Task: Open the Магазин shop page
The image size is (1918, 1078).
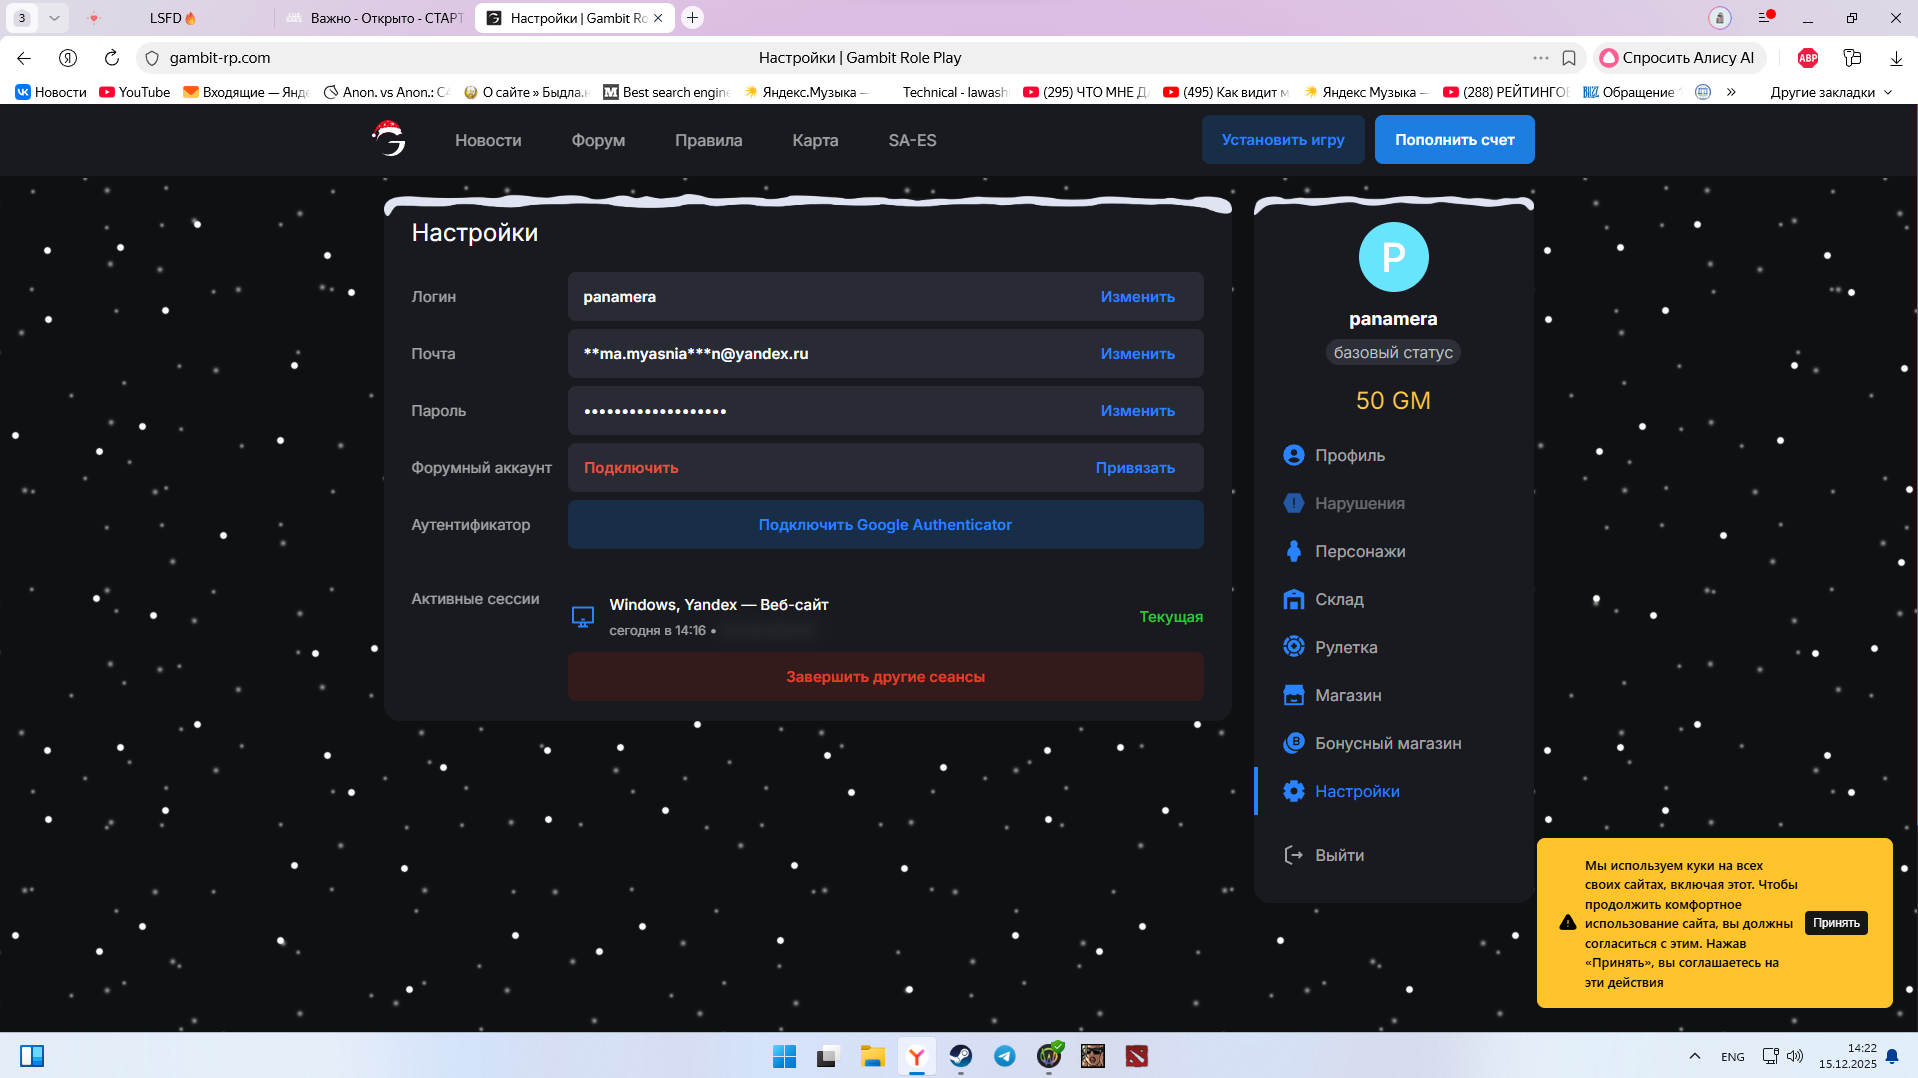Action: click(x=1347, y=695)
